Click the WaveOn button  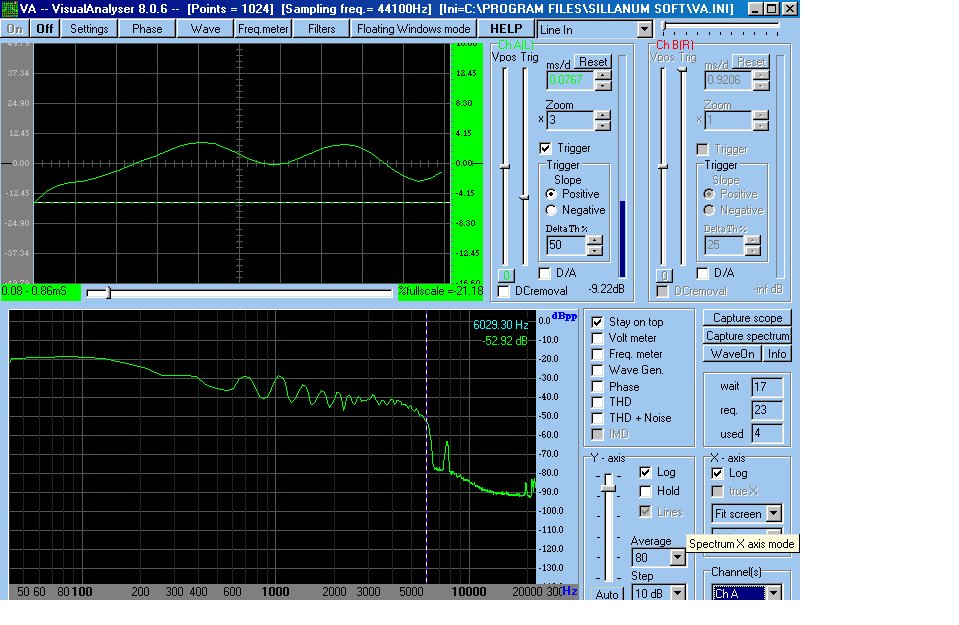tap(732, 354)
